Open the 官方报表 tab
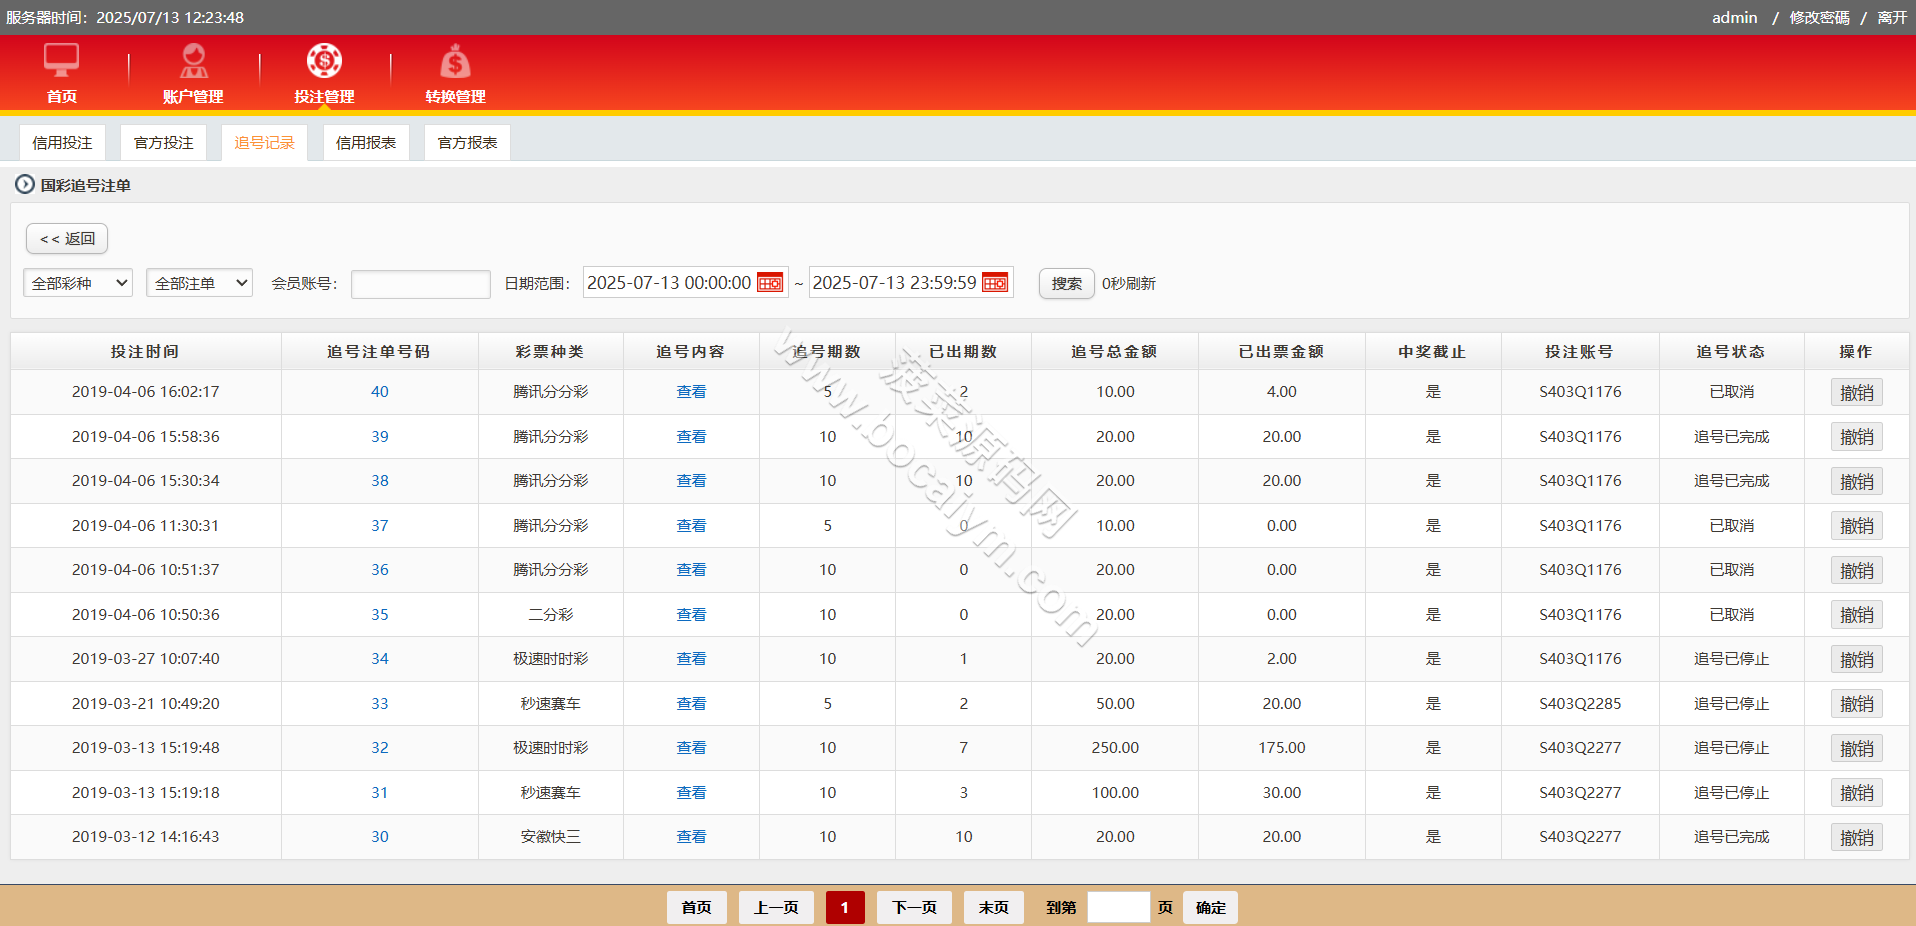 pos(468,143)
